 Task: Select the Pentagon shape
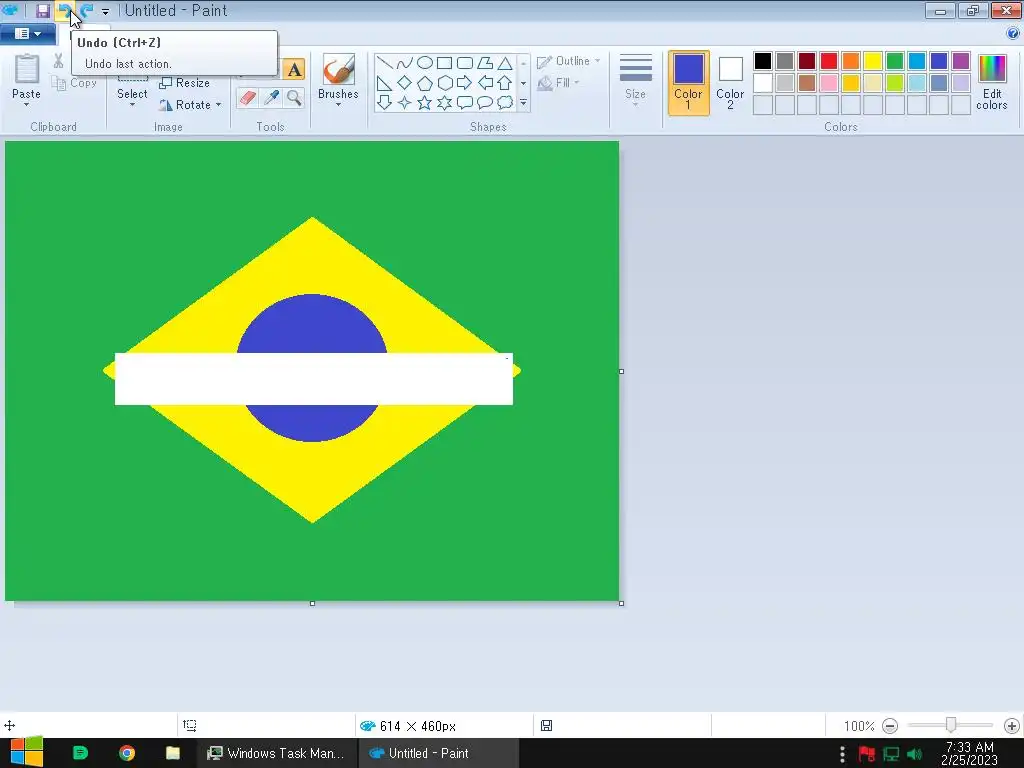[424, 83]
